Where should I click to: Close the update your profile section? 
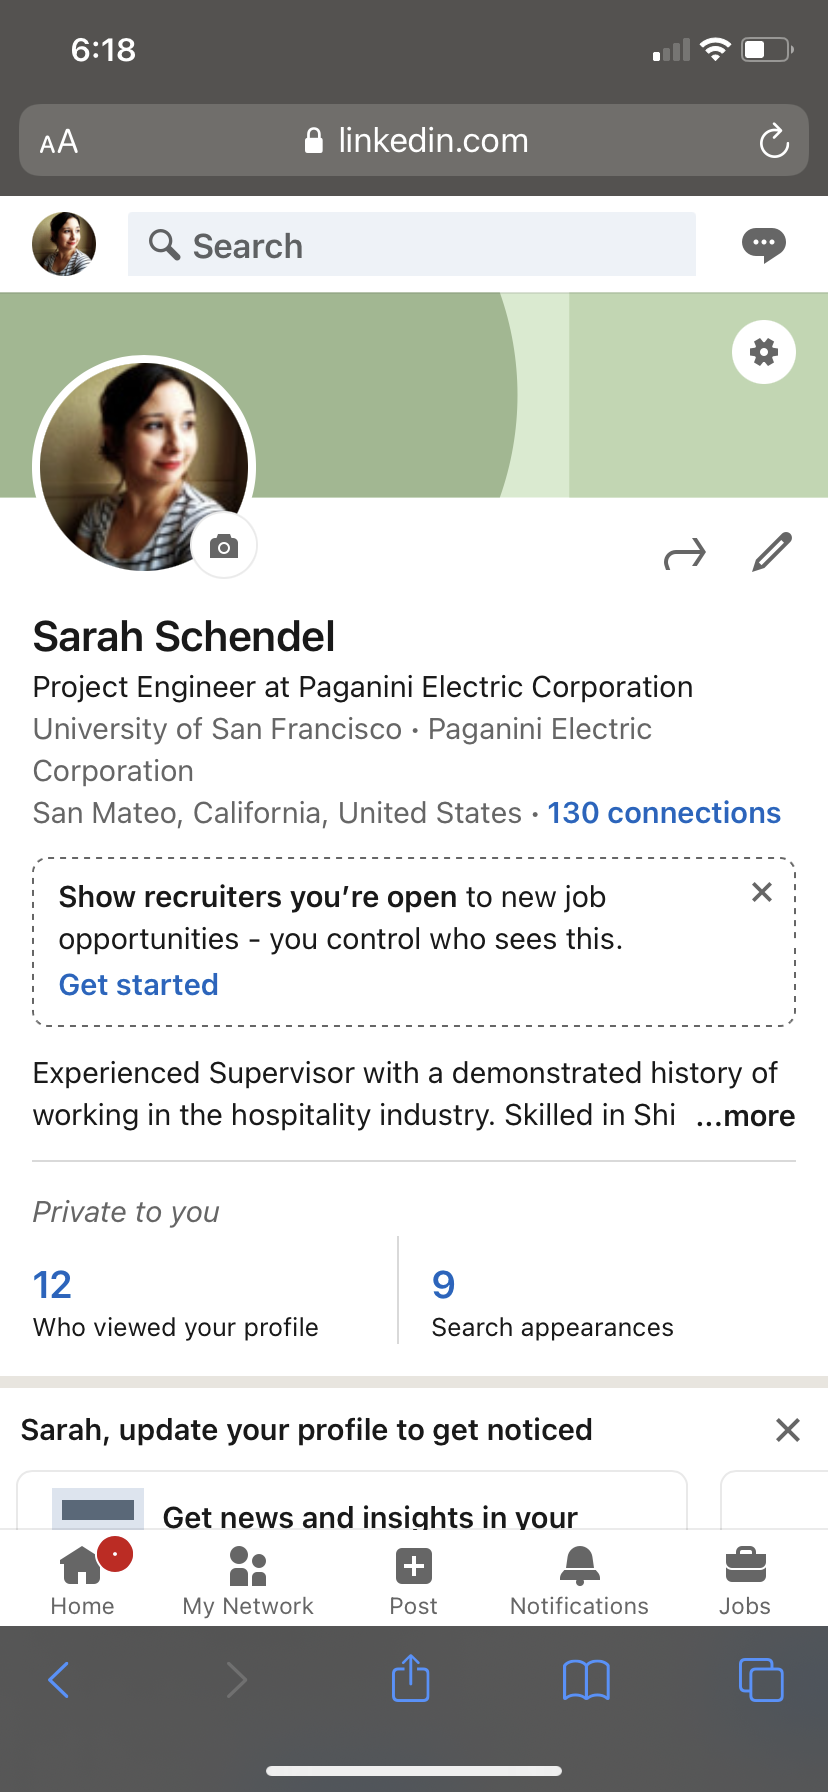[x=788, y=1430]
